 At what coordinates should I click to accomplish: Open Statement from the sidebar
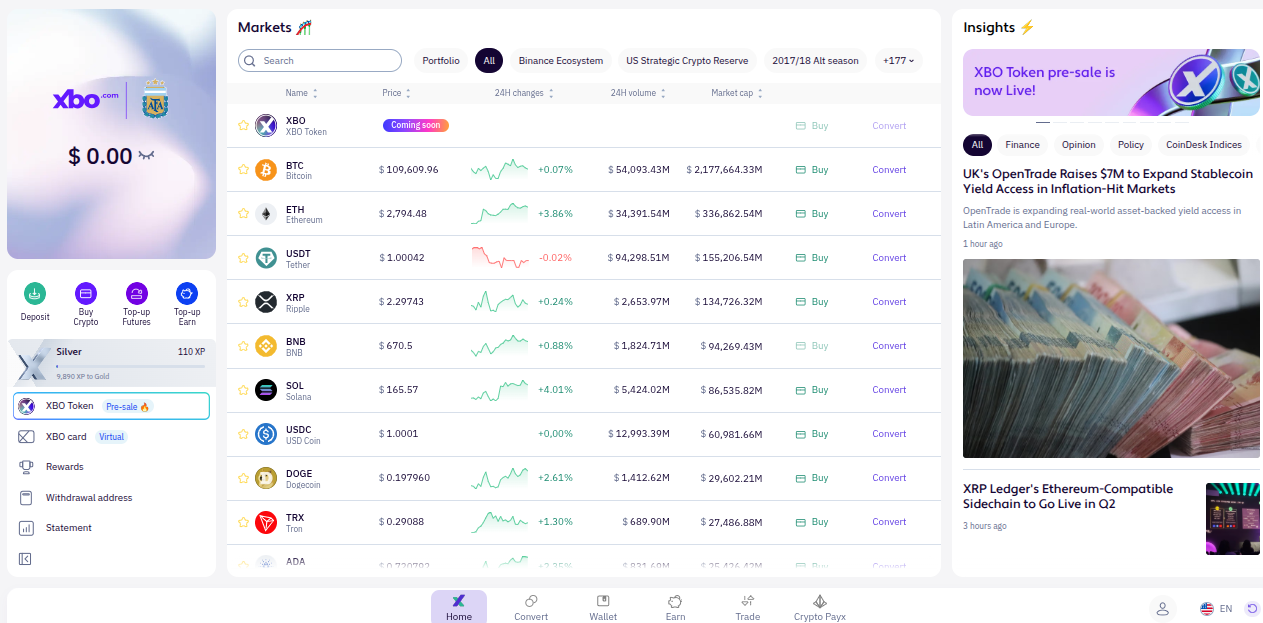pos(111,528)
